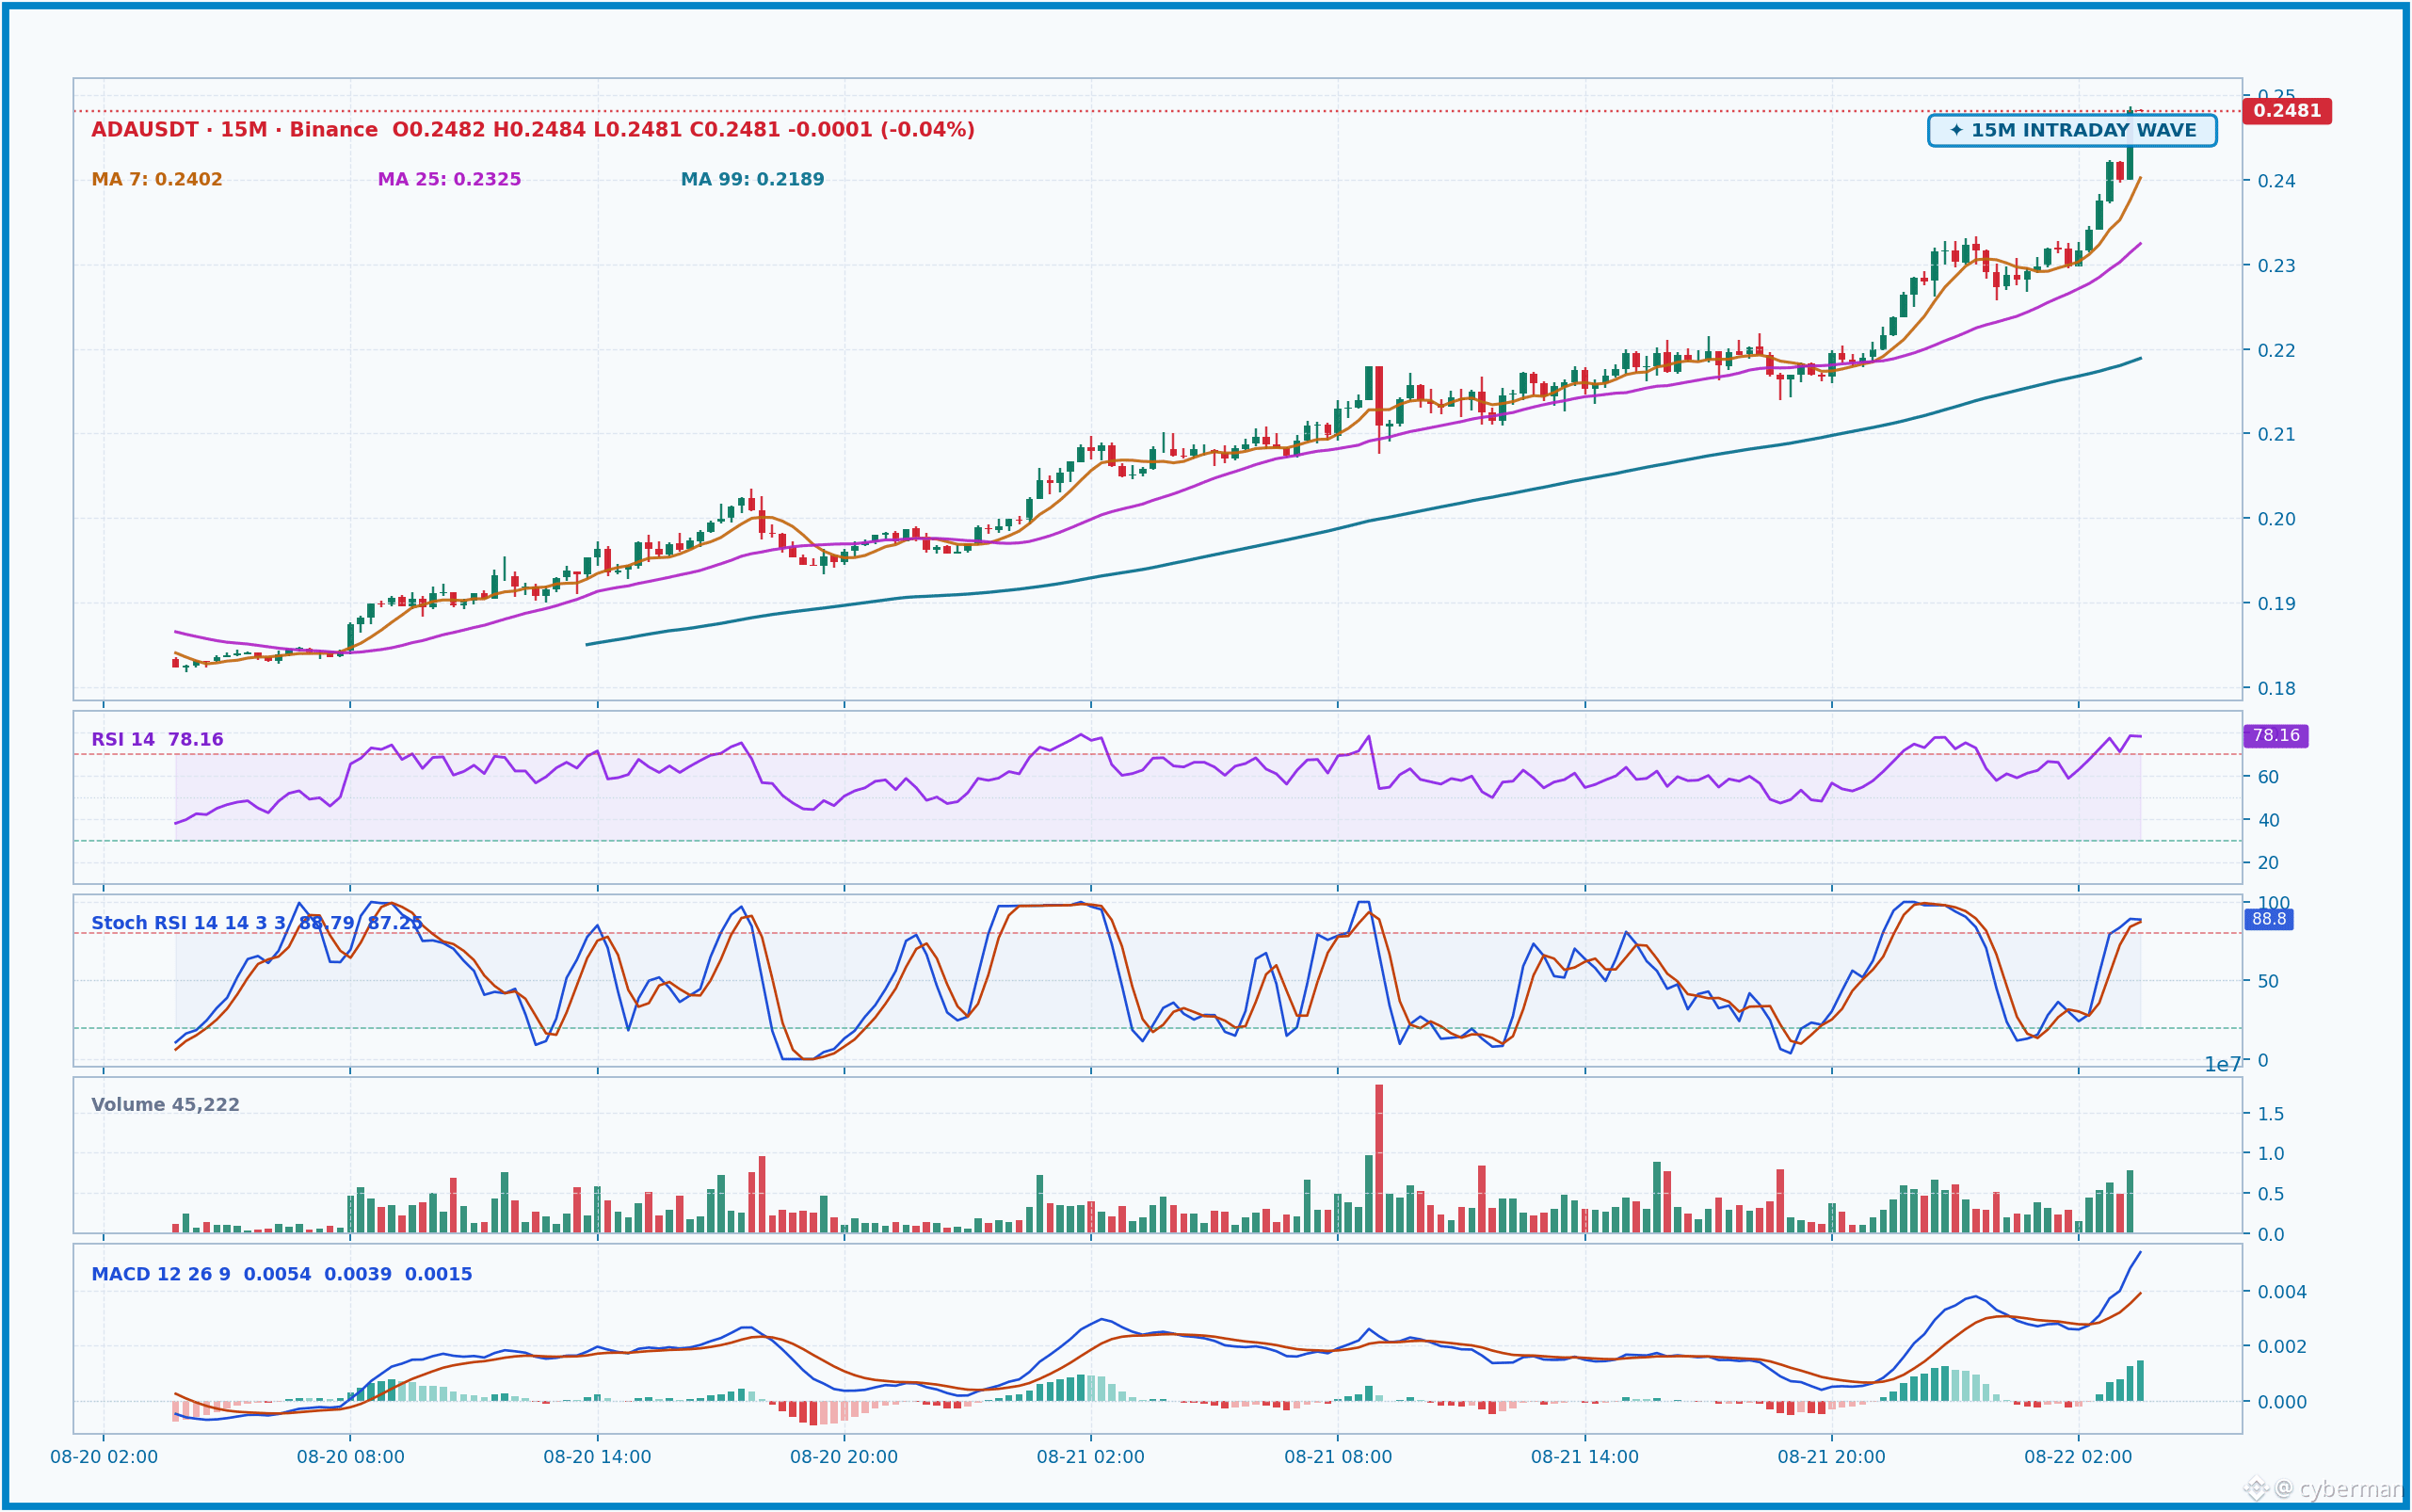Click the 0.24 price axis label

tap(2276, 181)
